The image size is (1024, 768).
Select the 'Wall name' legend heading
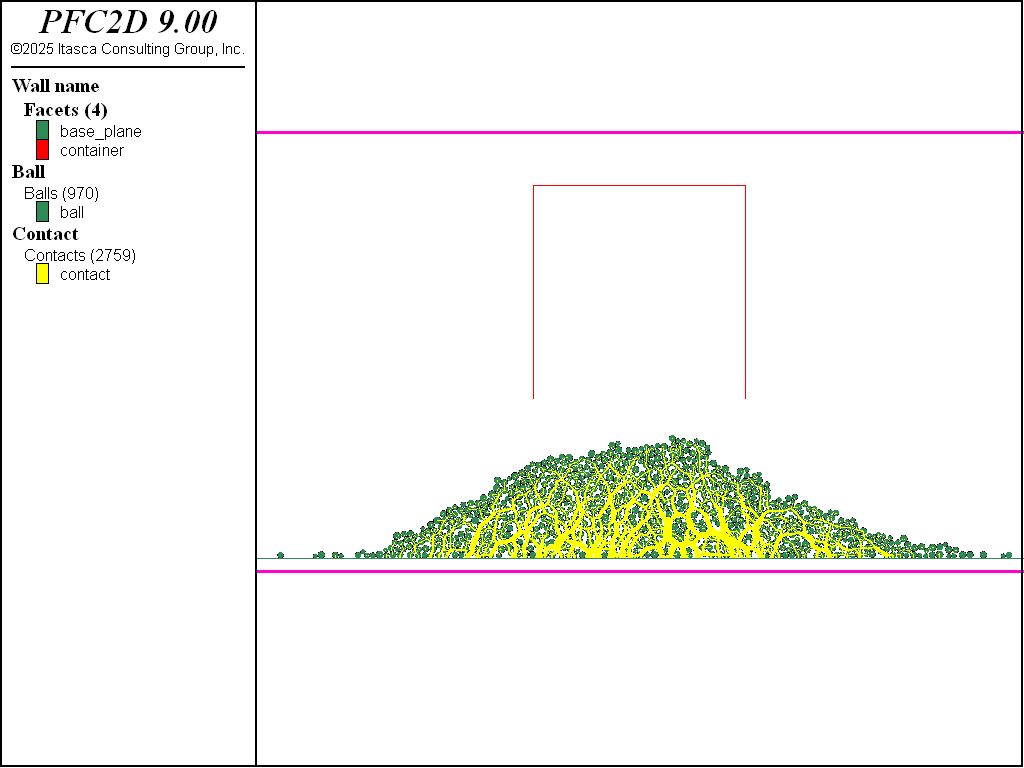coord(56,86)
